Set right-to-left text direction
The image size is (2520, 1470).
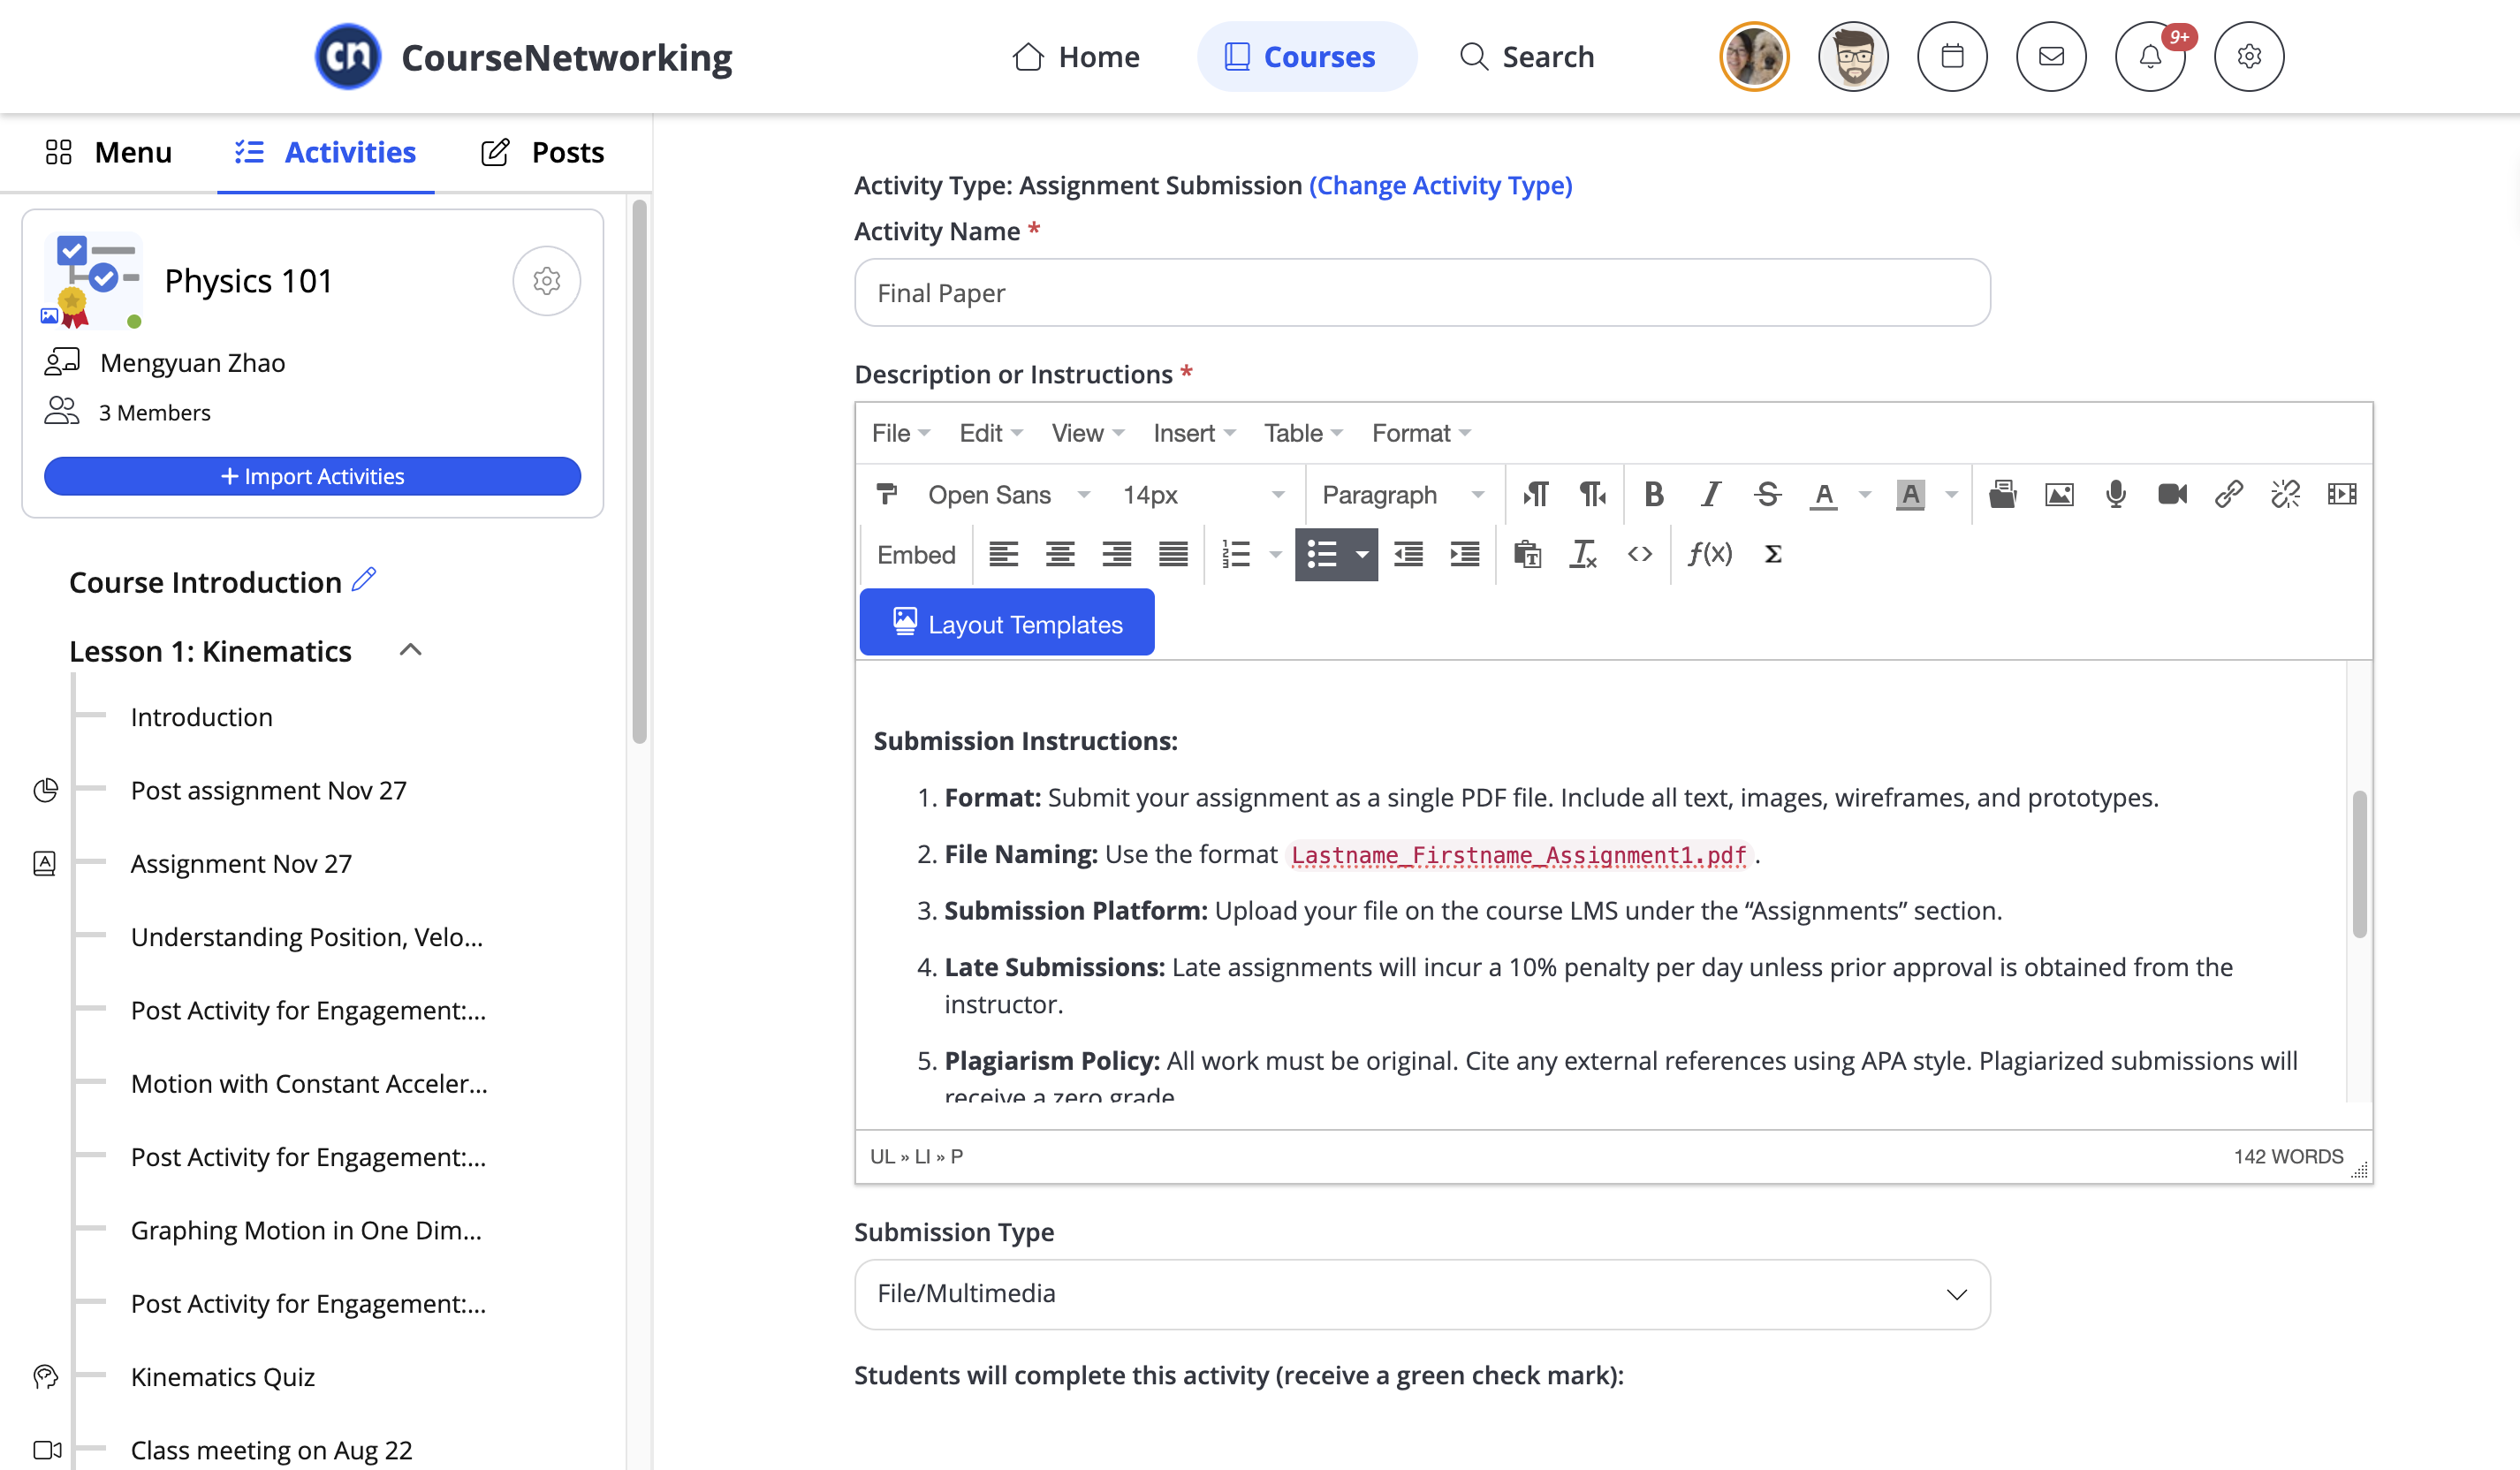point(1592,494)
